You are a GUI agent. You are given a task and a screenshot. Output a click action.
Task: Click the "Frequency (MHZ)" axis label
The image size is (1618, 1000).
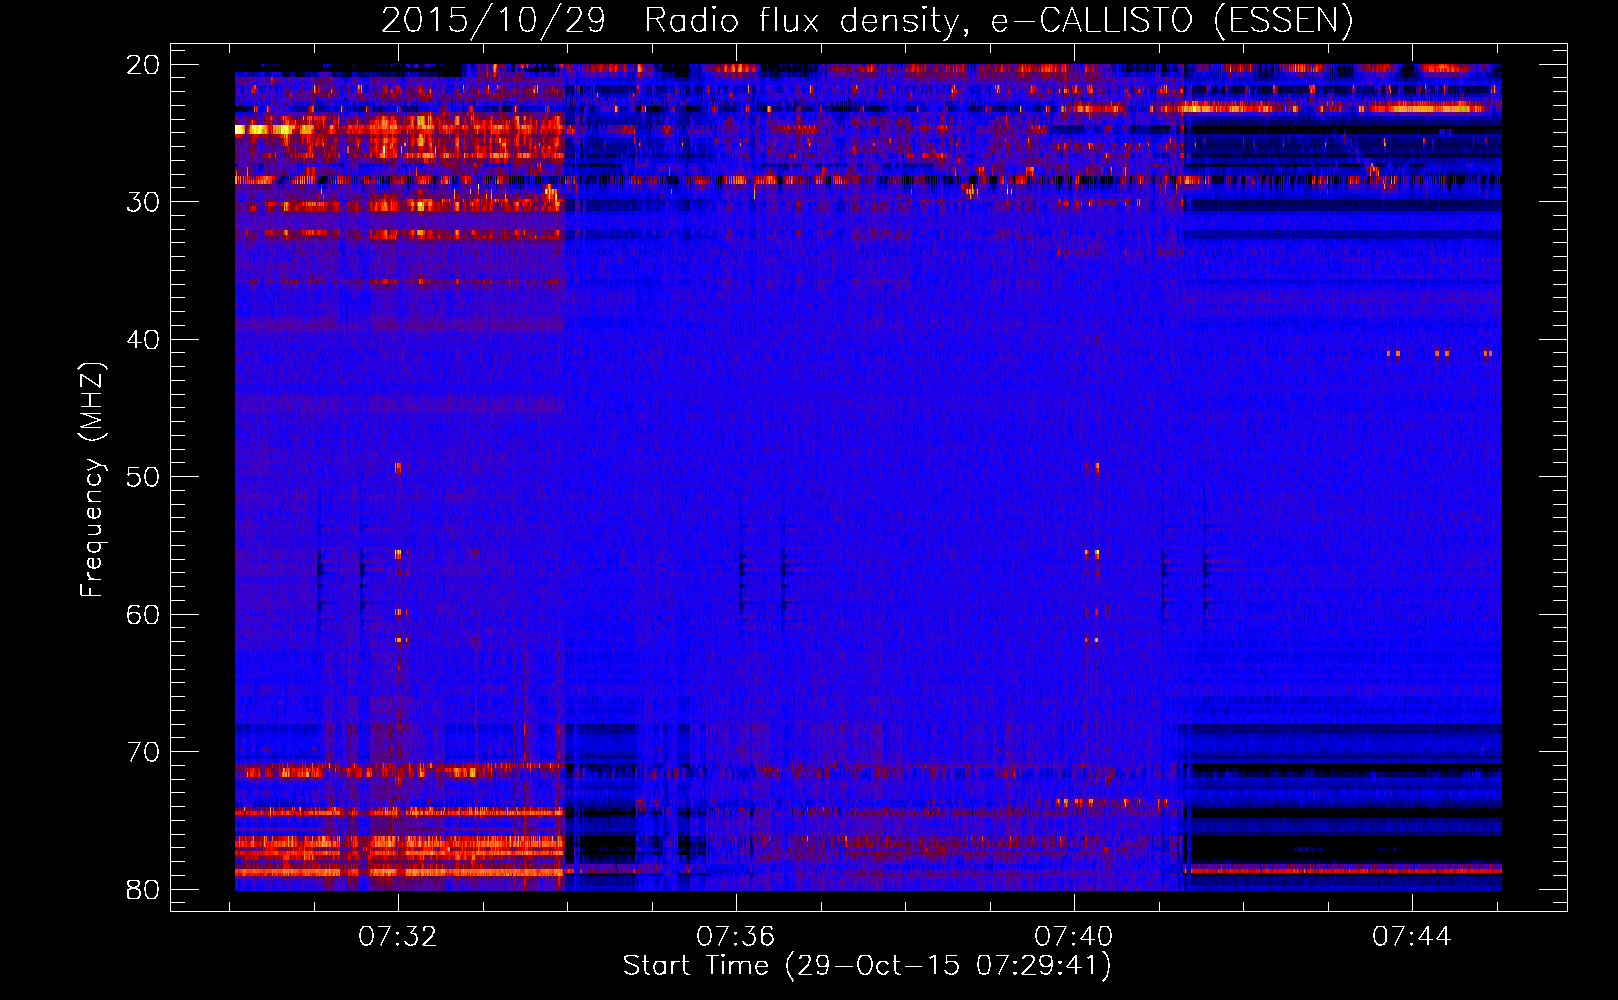tap(92, 479)
